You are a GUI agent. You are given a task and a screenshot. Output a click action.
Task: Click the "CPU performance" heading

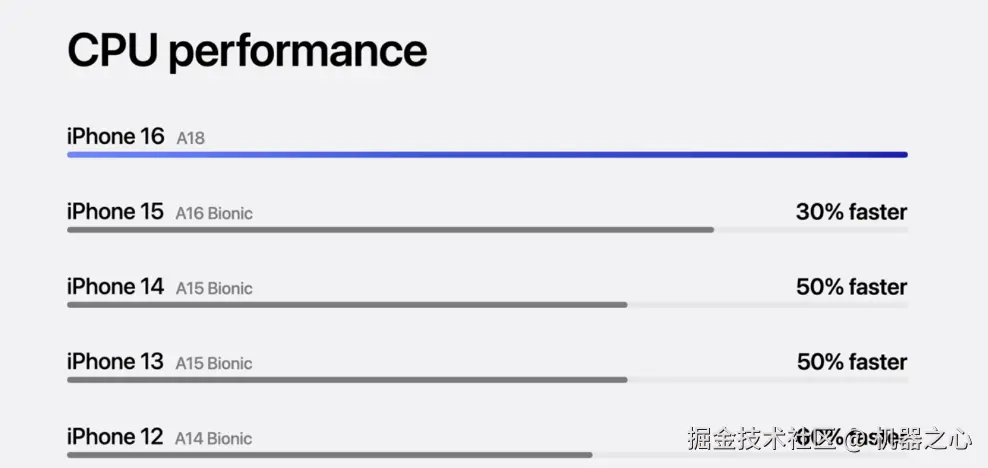[246, 50]
